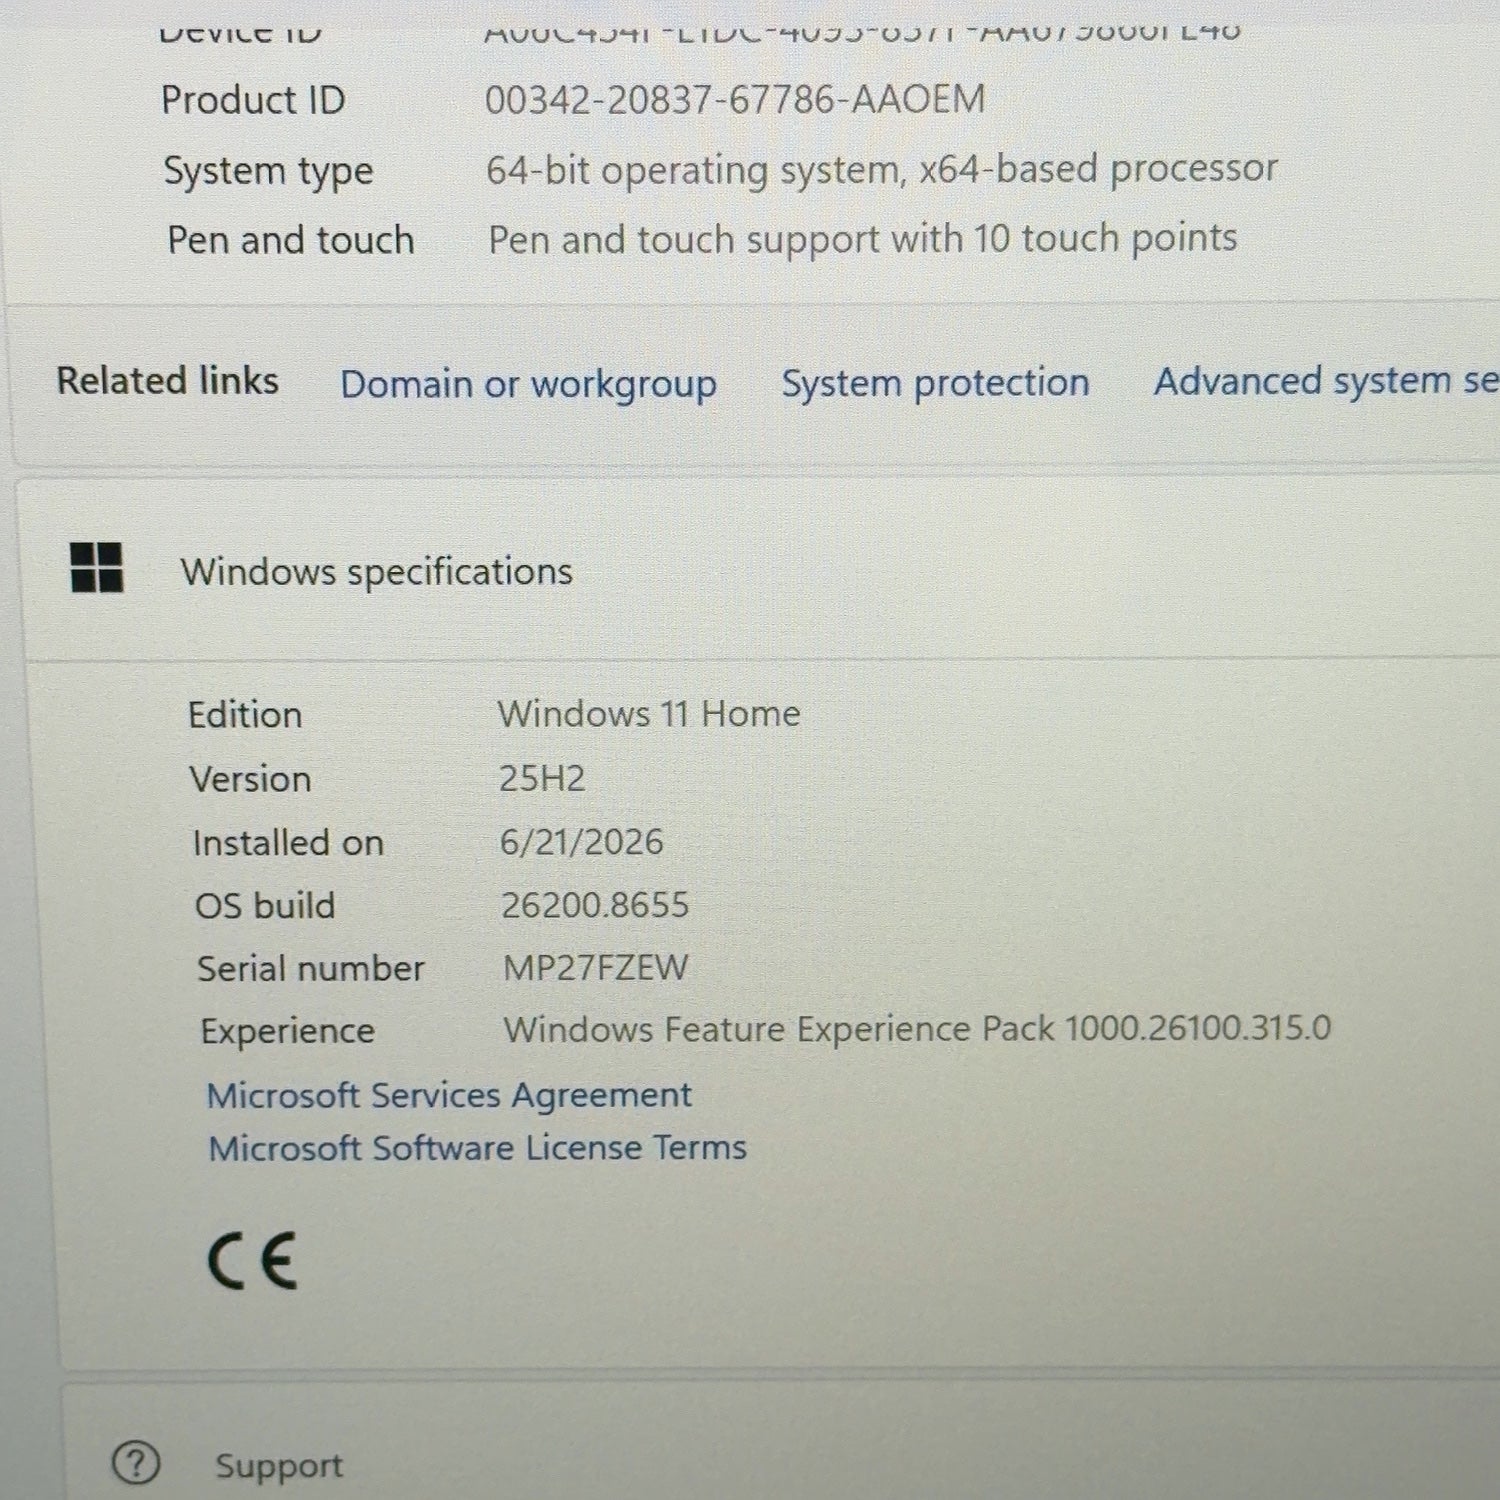Image resolution: width=1500 pixels, height=1500 pixels.
Task: Click the Windows logo icon beside Windows specifications
Action: (x=97, y=567)
